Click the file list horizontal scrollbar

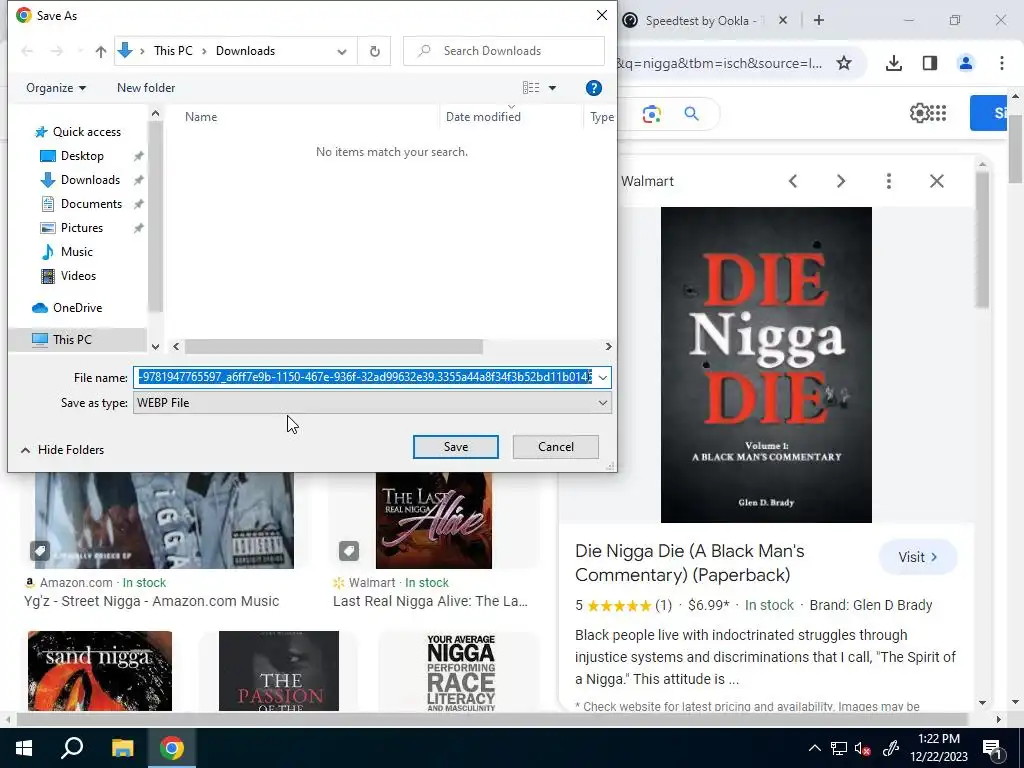334,346
